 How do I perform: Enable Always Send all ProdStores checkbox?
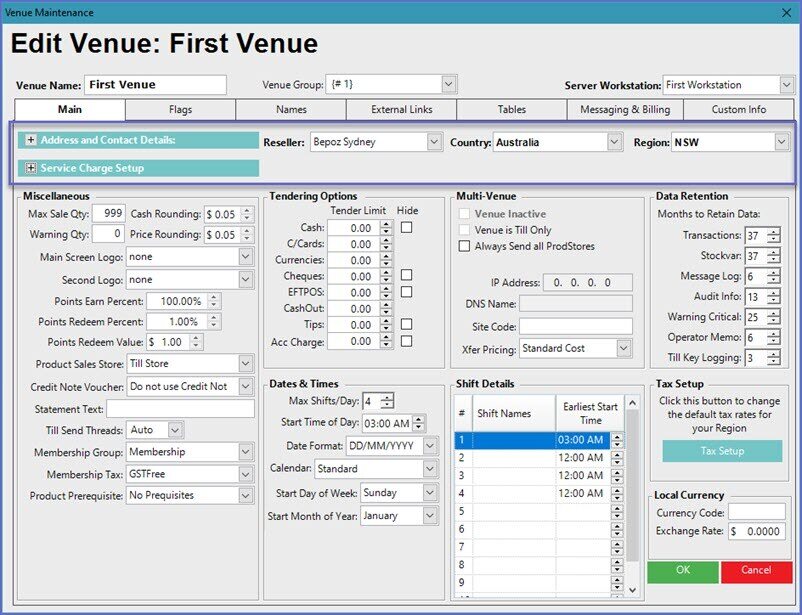coord(464,246)
